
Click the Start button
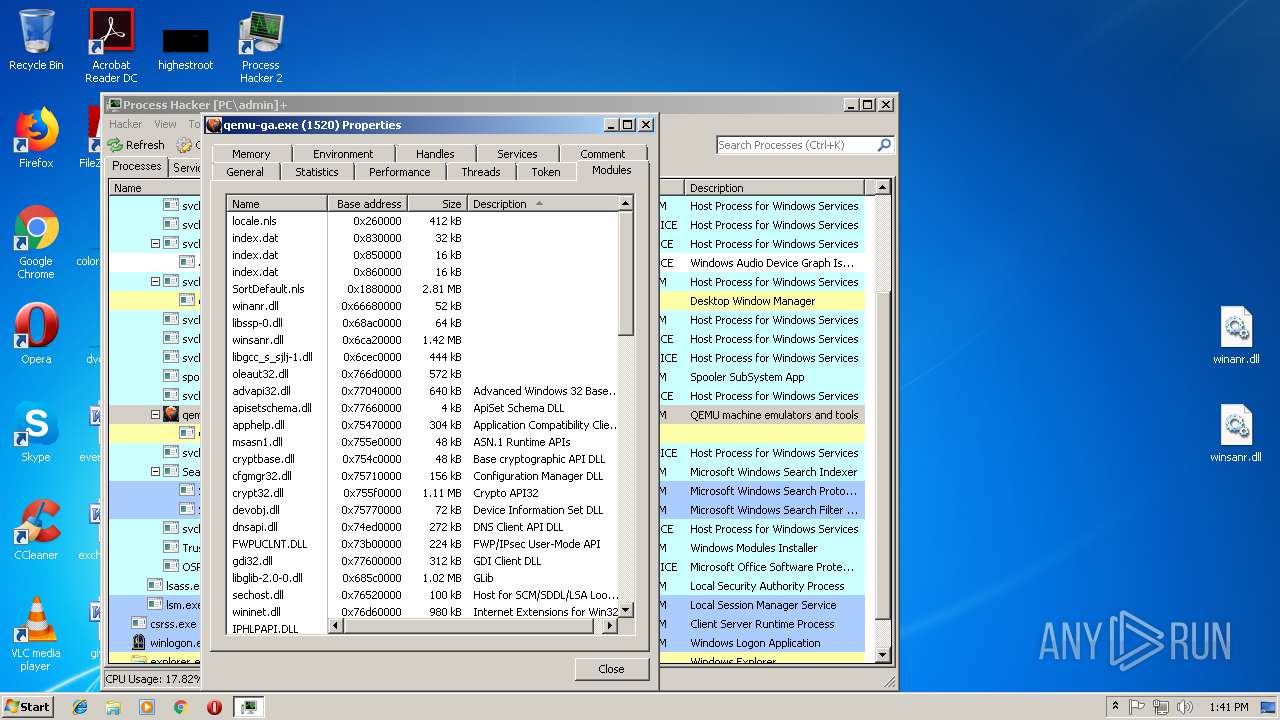tap(27, 706)
